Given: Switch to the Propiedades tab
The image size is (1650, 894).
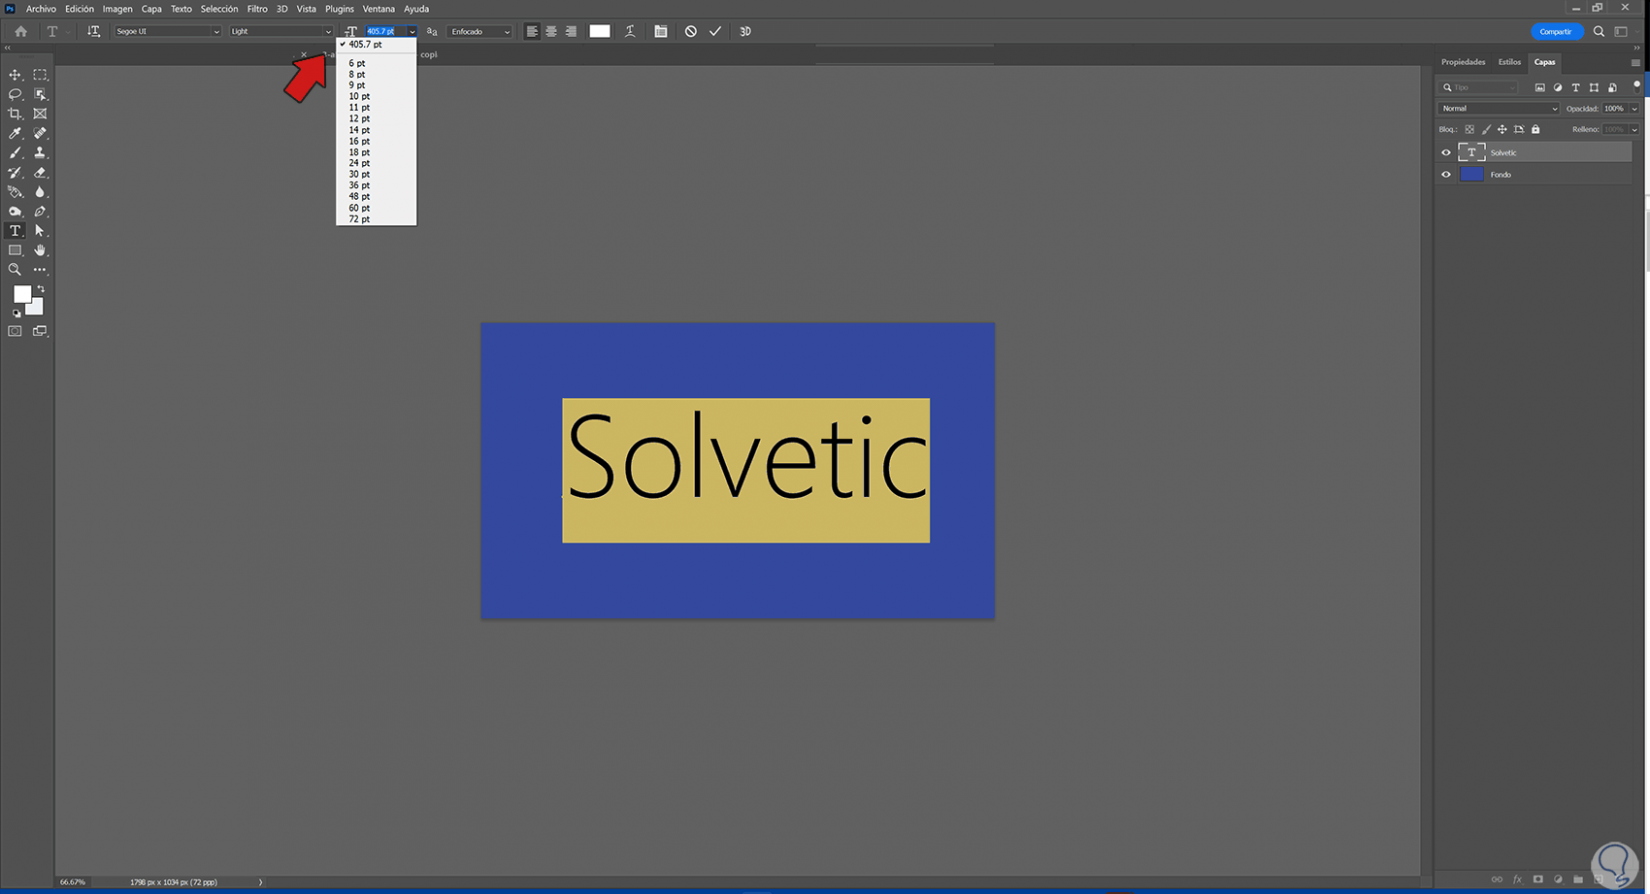Looking at the screenshot, I should pyautogui.click(x=1463, y=62).
